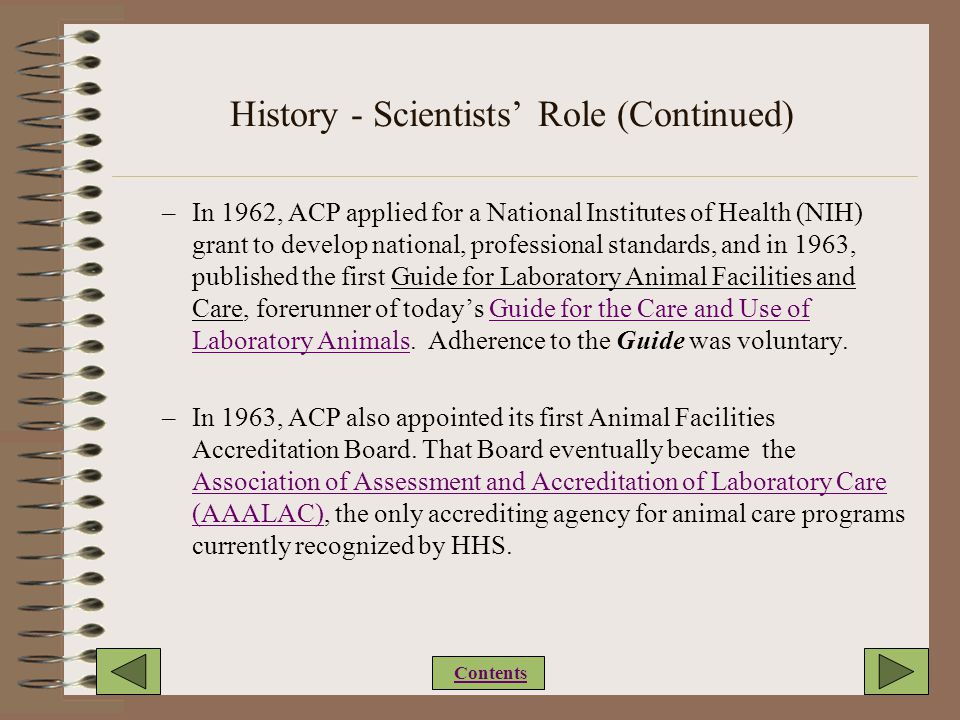Image resolution: width=960 pixels, height=720 pixels.
Task: Click the phrase 'forerunner of today's'
Action: (370, 309)
